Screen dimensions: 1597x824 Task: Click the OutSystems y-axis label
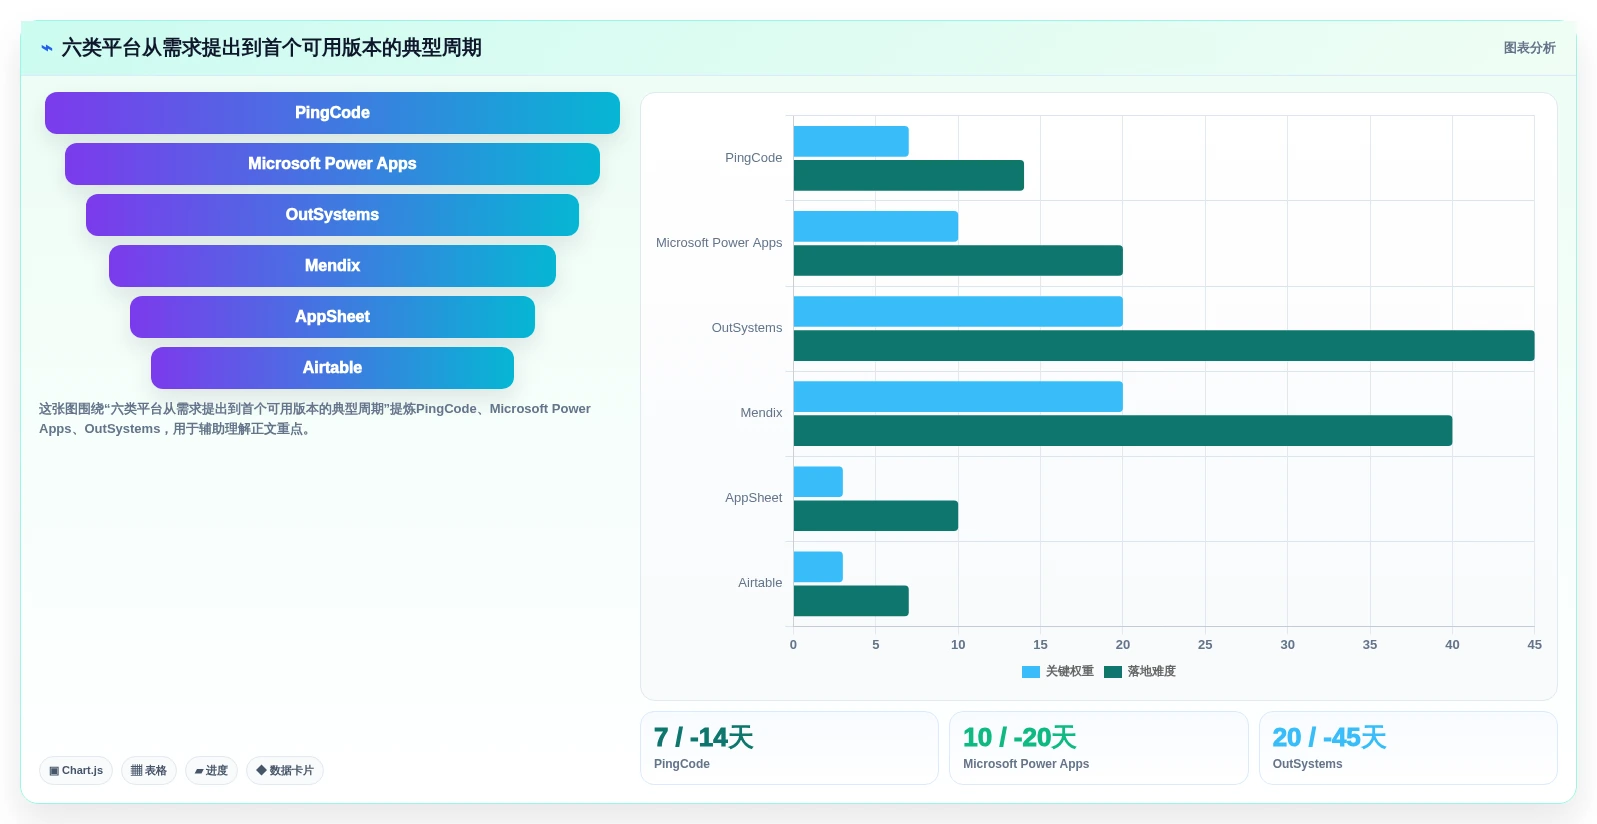(747, 328)
